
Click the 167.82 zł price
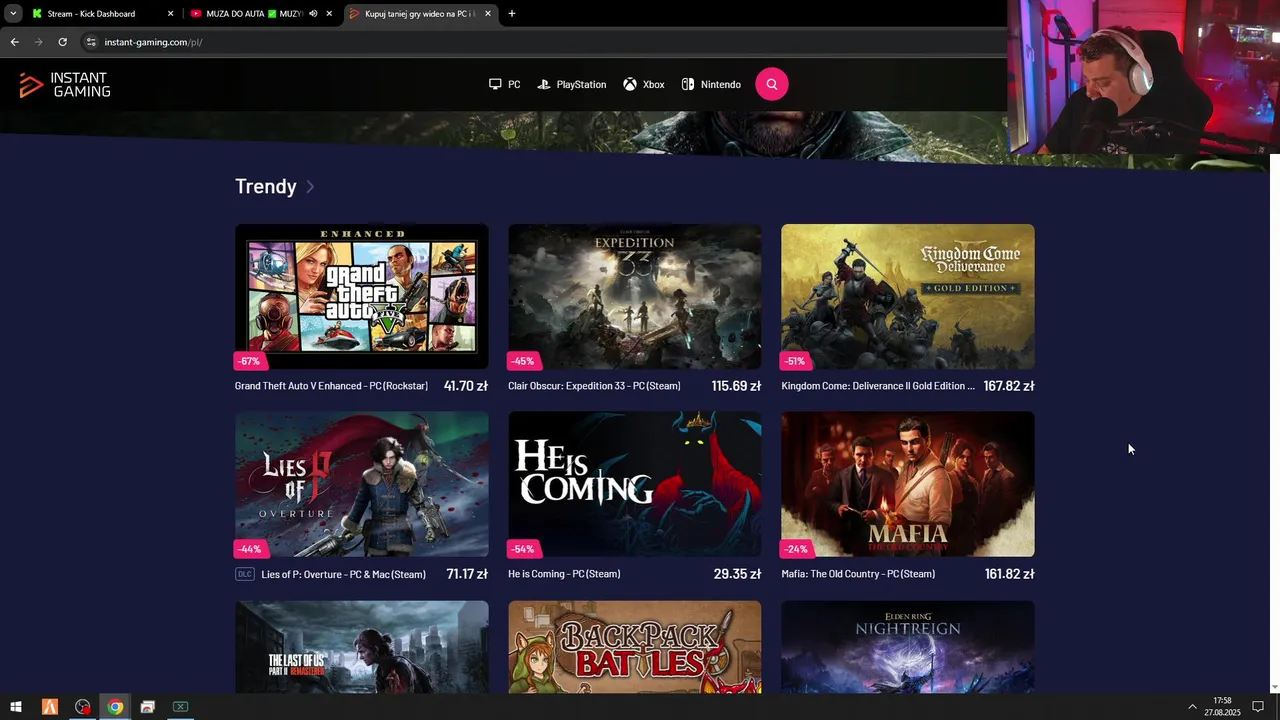point(1009,386)
